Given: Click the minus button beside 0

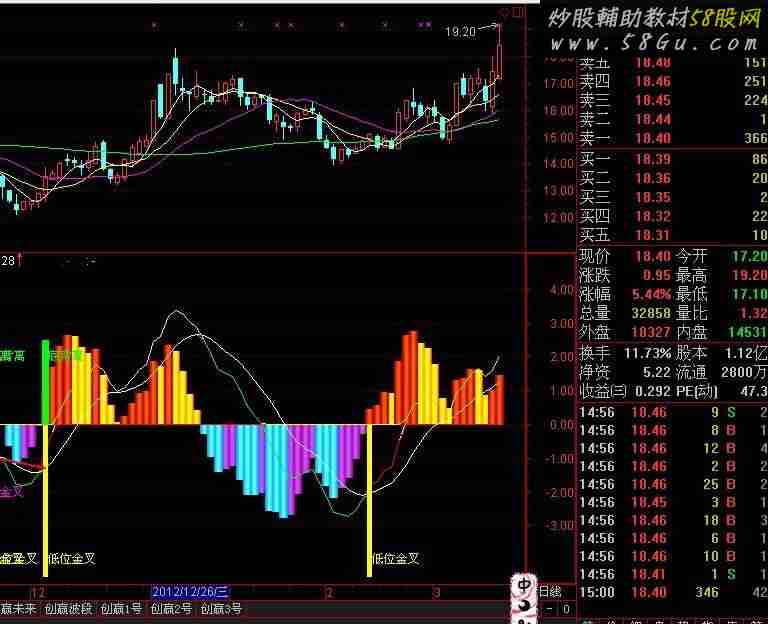Looking at the screenshot, I should point(549,609).
